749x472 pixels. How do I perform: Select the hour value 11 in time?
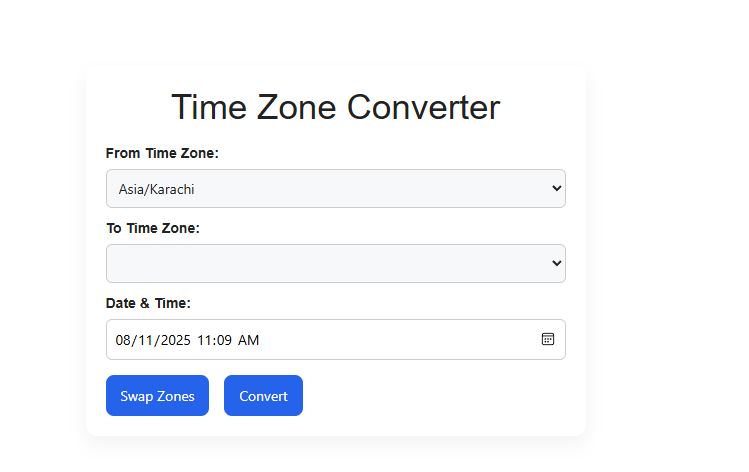coord(204,340)
